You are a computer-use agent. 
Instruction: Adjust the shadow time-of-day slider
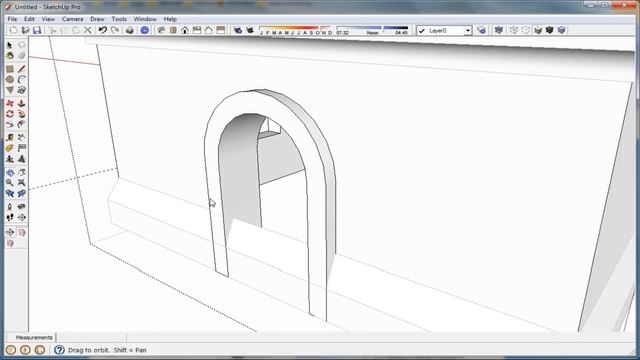(372, 30)
